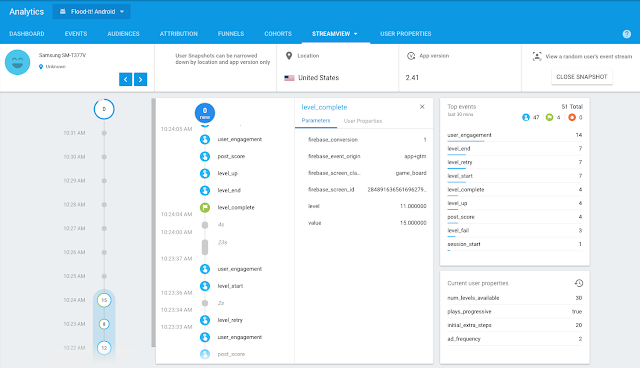Viewport: 640px width, 368px height.
Task: Click the ad_frequency property row
Action: pos(515,339)
